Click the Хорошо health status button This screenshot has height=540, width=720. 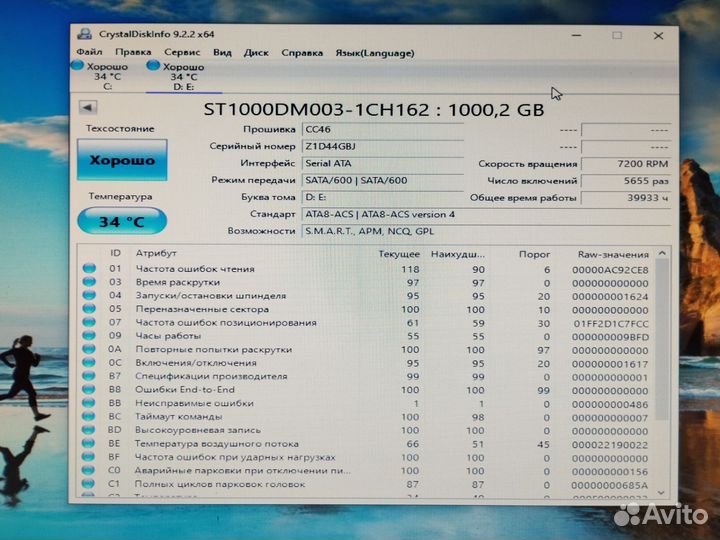coord(122,160)
